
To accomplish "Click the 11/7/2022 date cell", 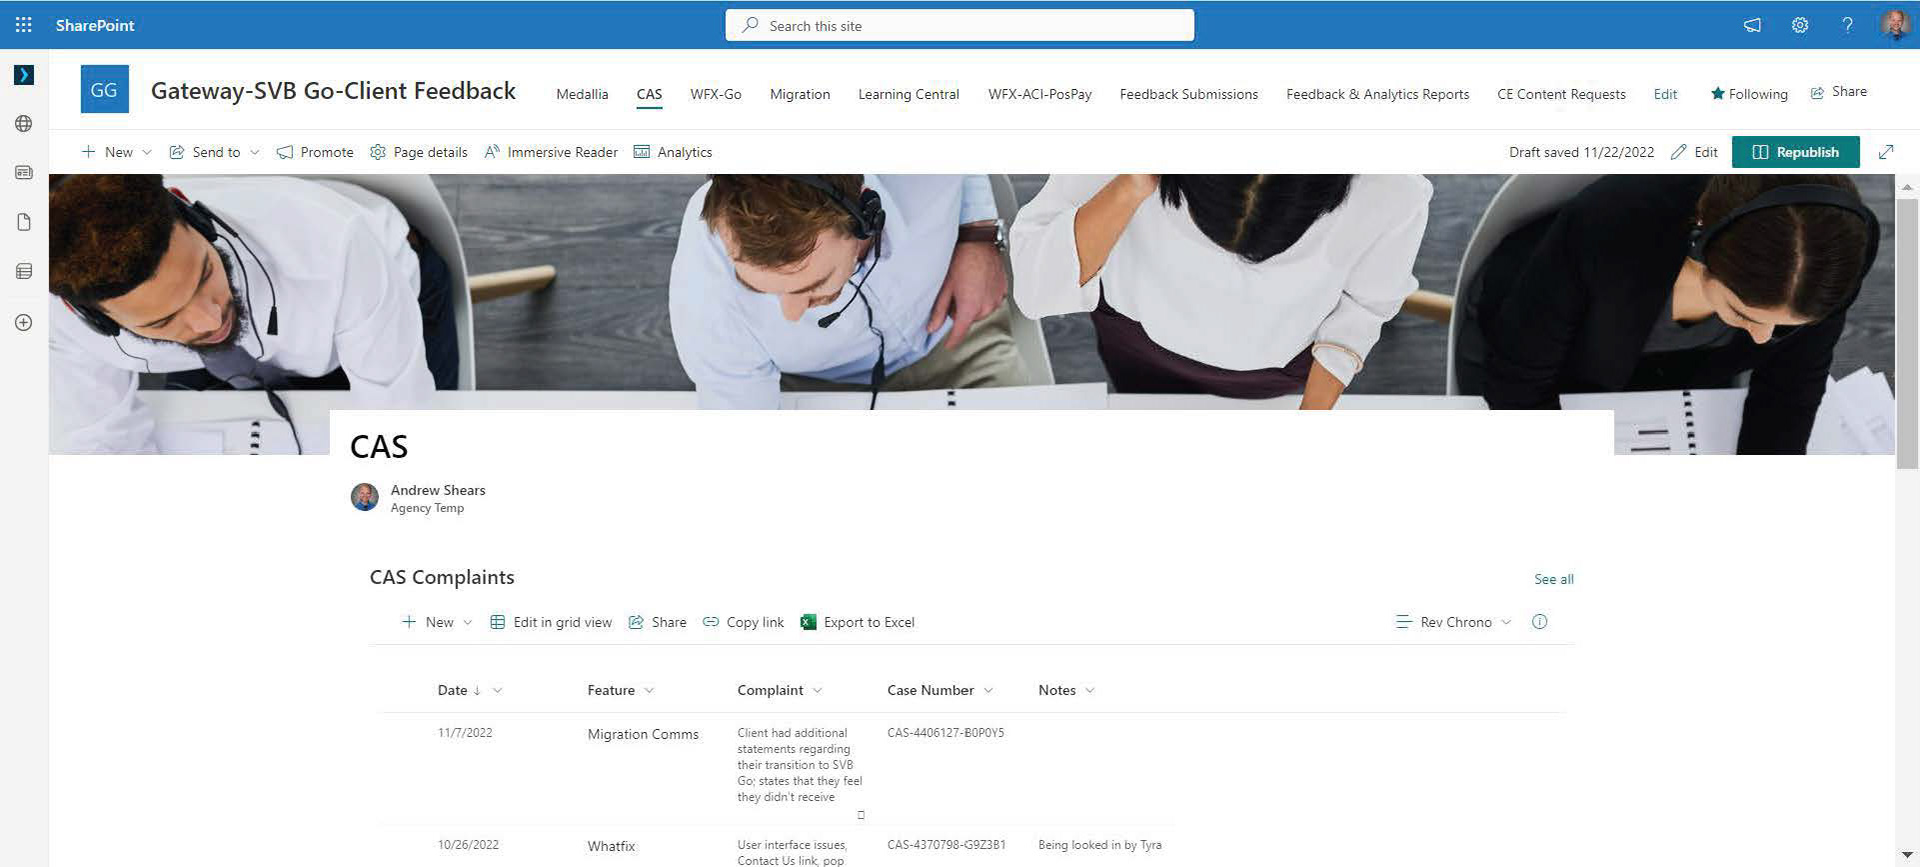I will [x=465, y=733].
